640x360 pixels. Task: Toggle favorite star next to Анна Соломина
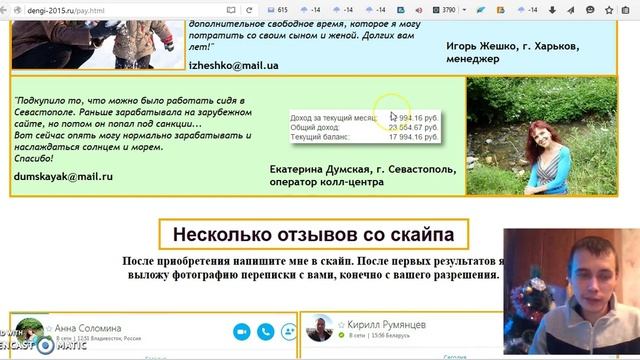[x=49, y=328]
